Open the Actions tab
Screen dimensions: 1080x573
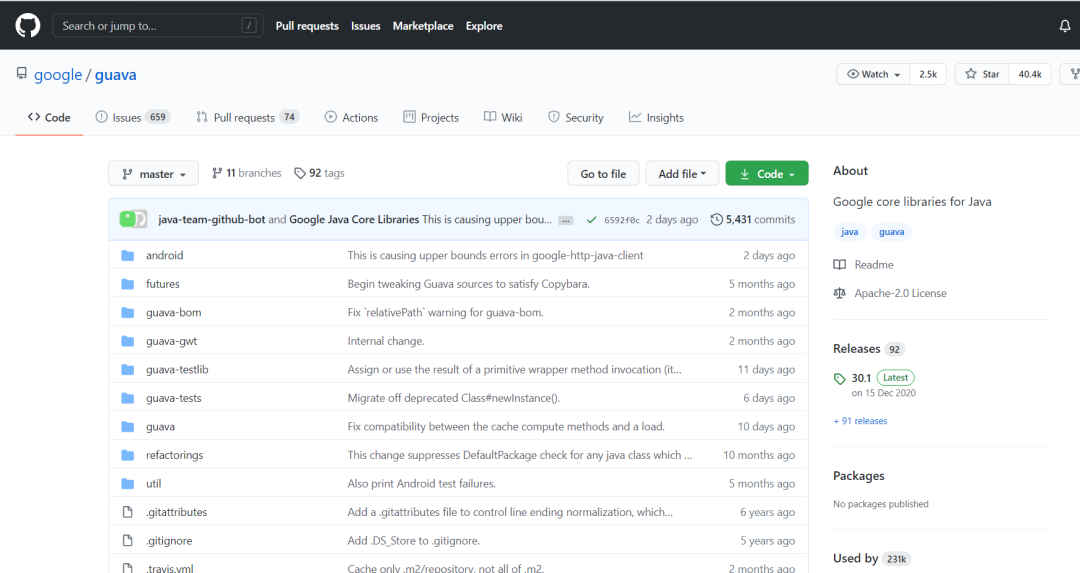pos(351,118)
